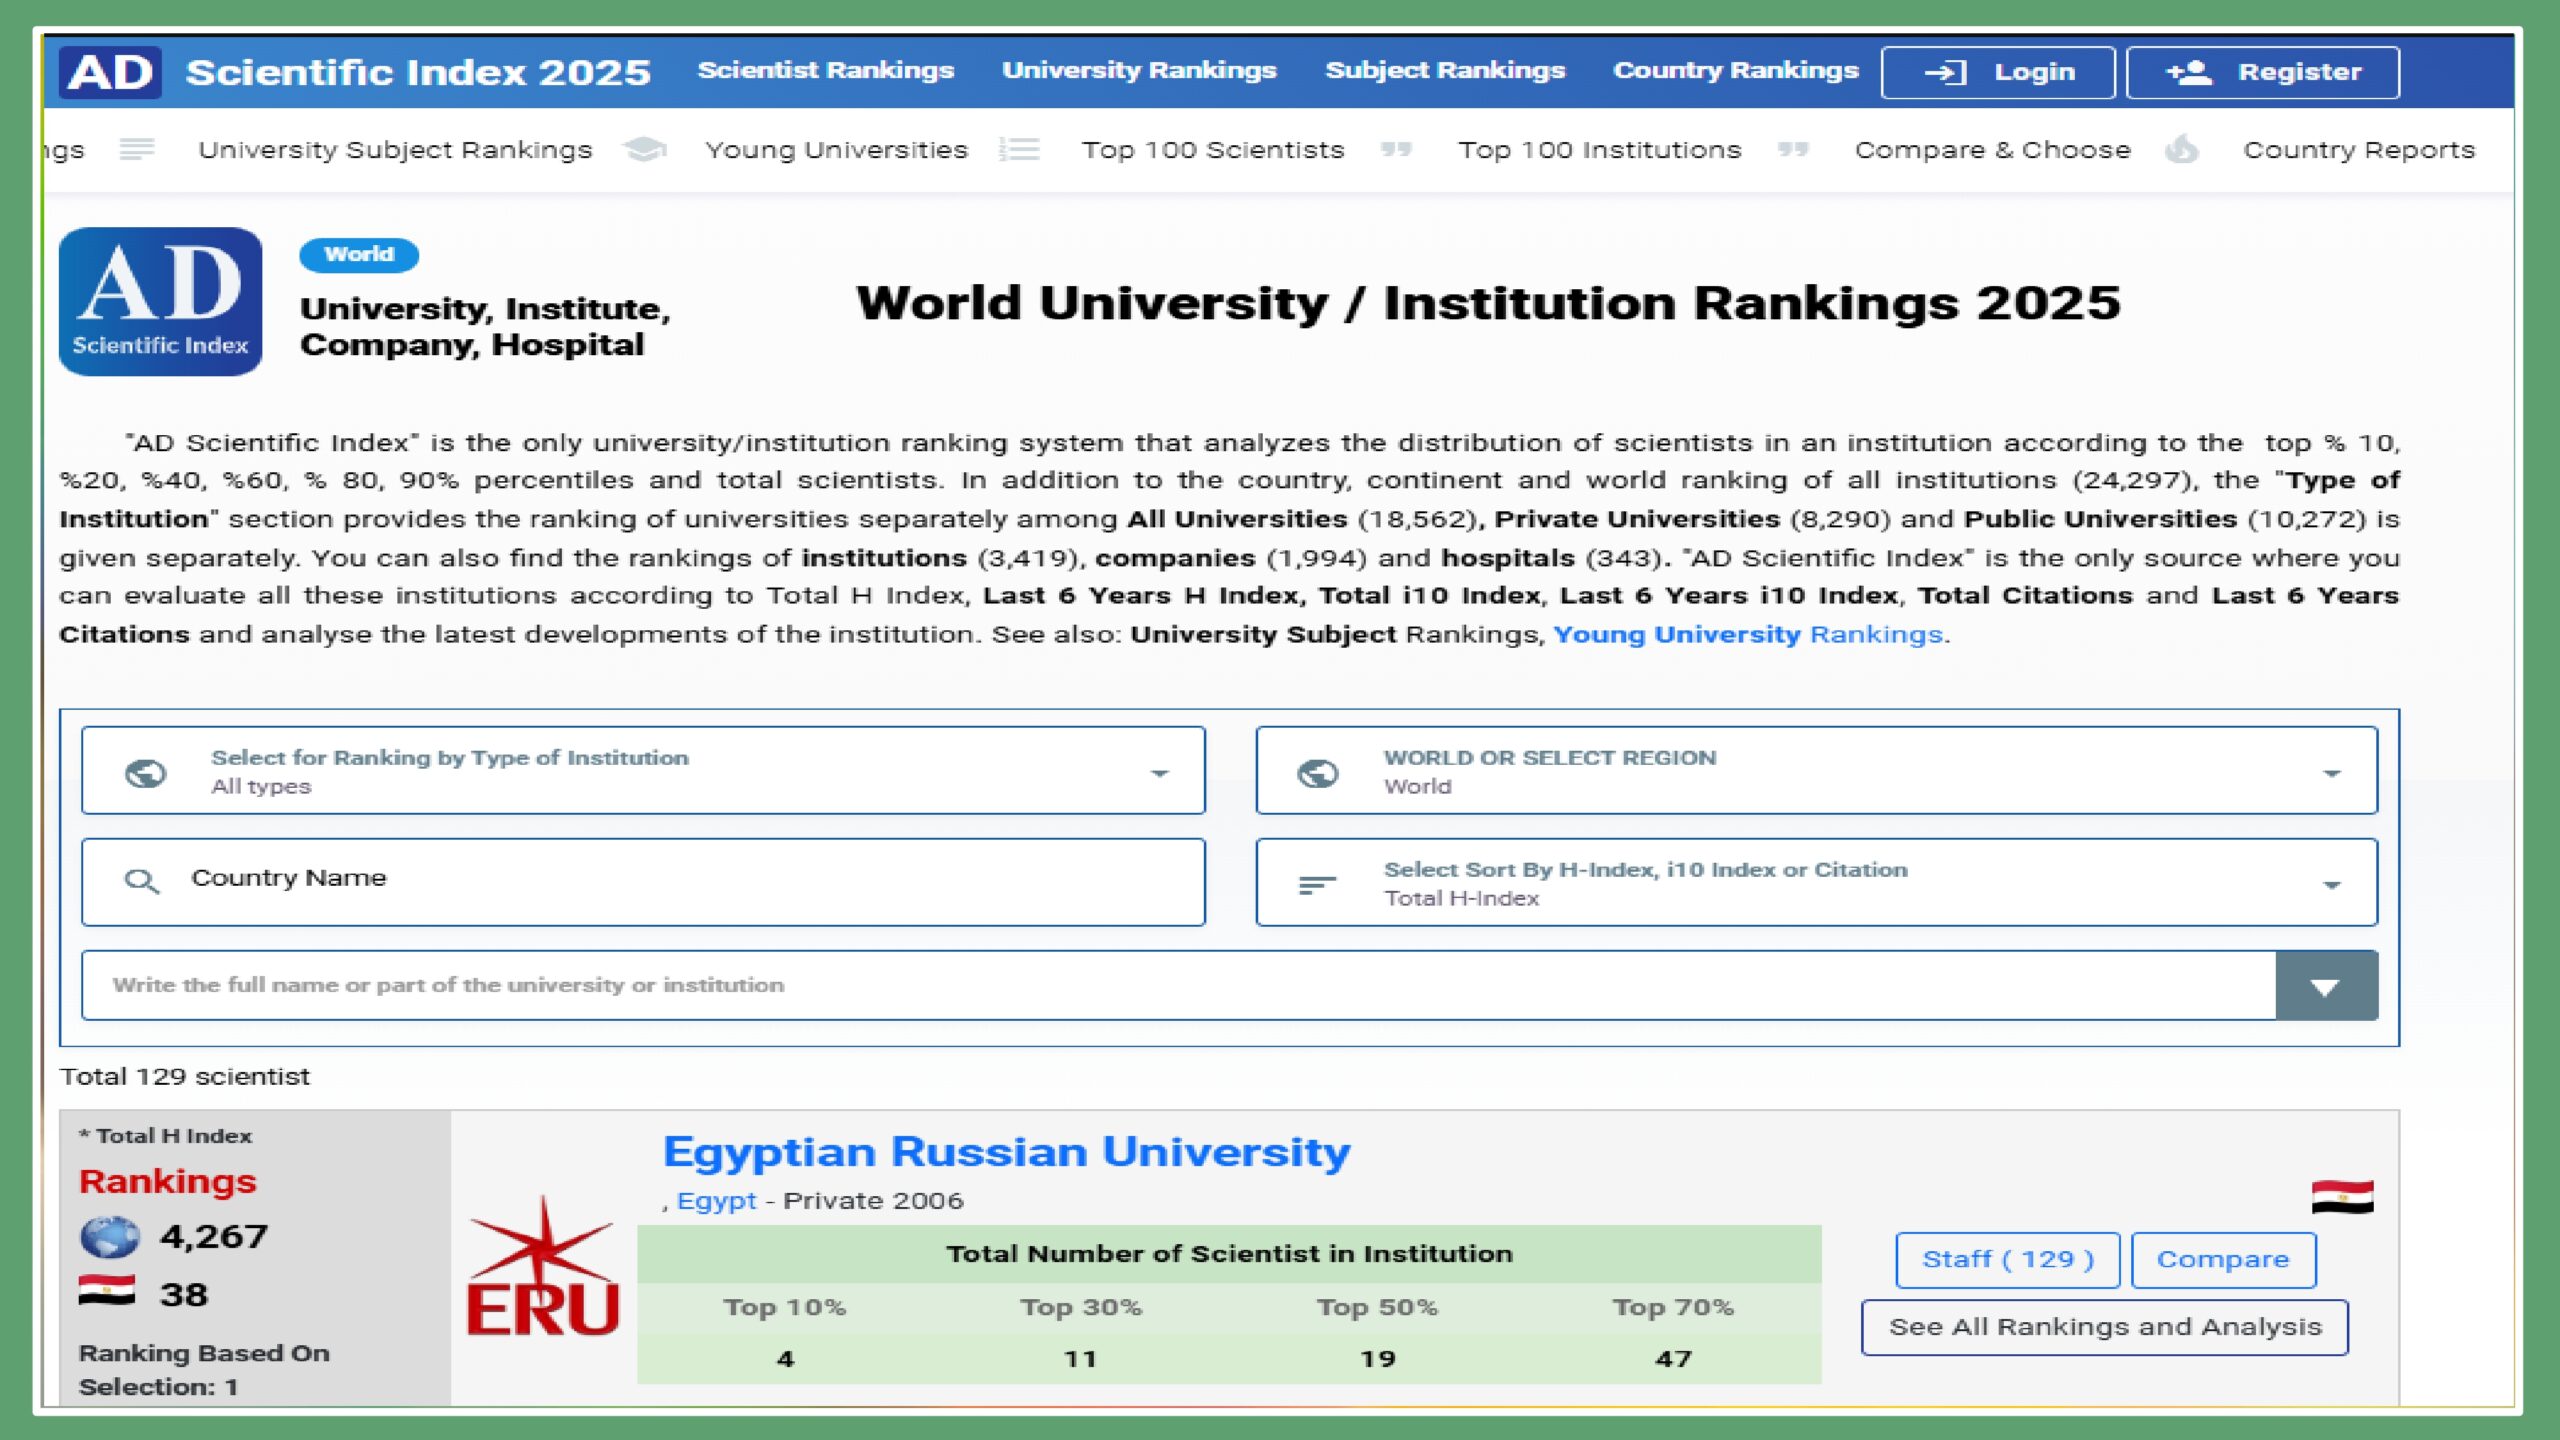Go to Top 100 Scientists
The height and width of the screenshot is (1440, 2560).
[1213, 150]
